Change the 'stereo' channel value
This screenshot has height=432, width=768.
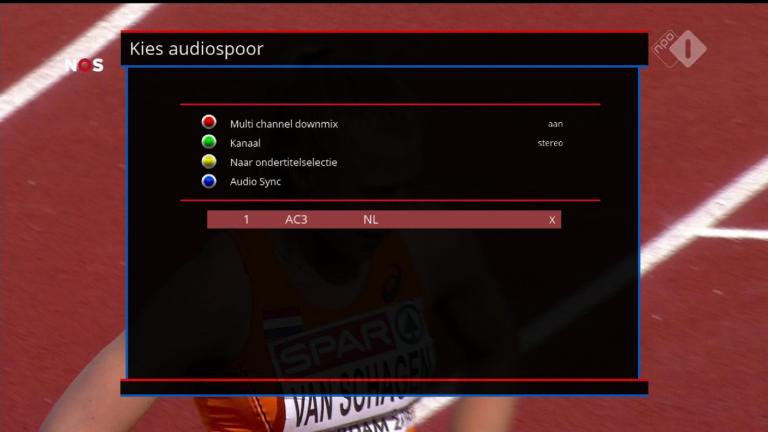(550, 143)
